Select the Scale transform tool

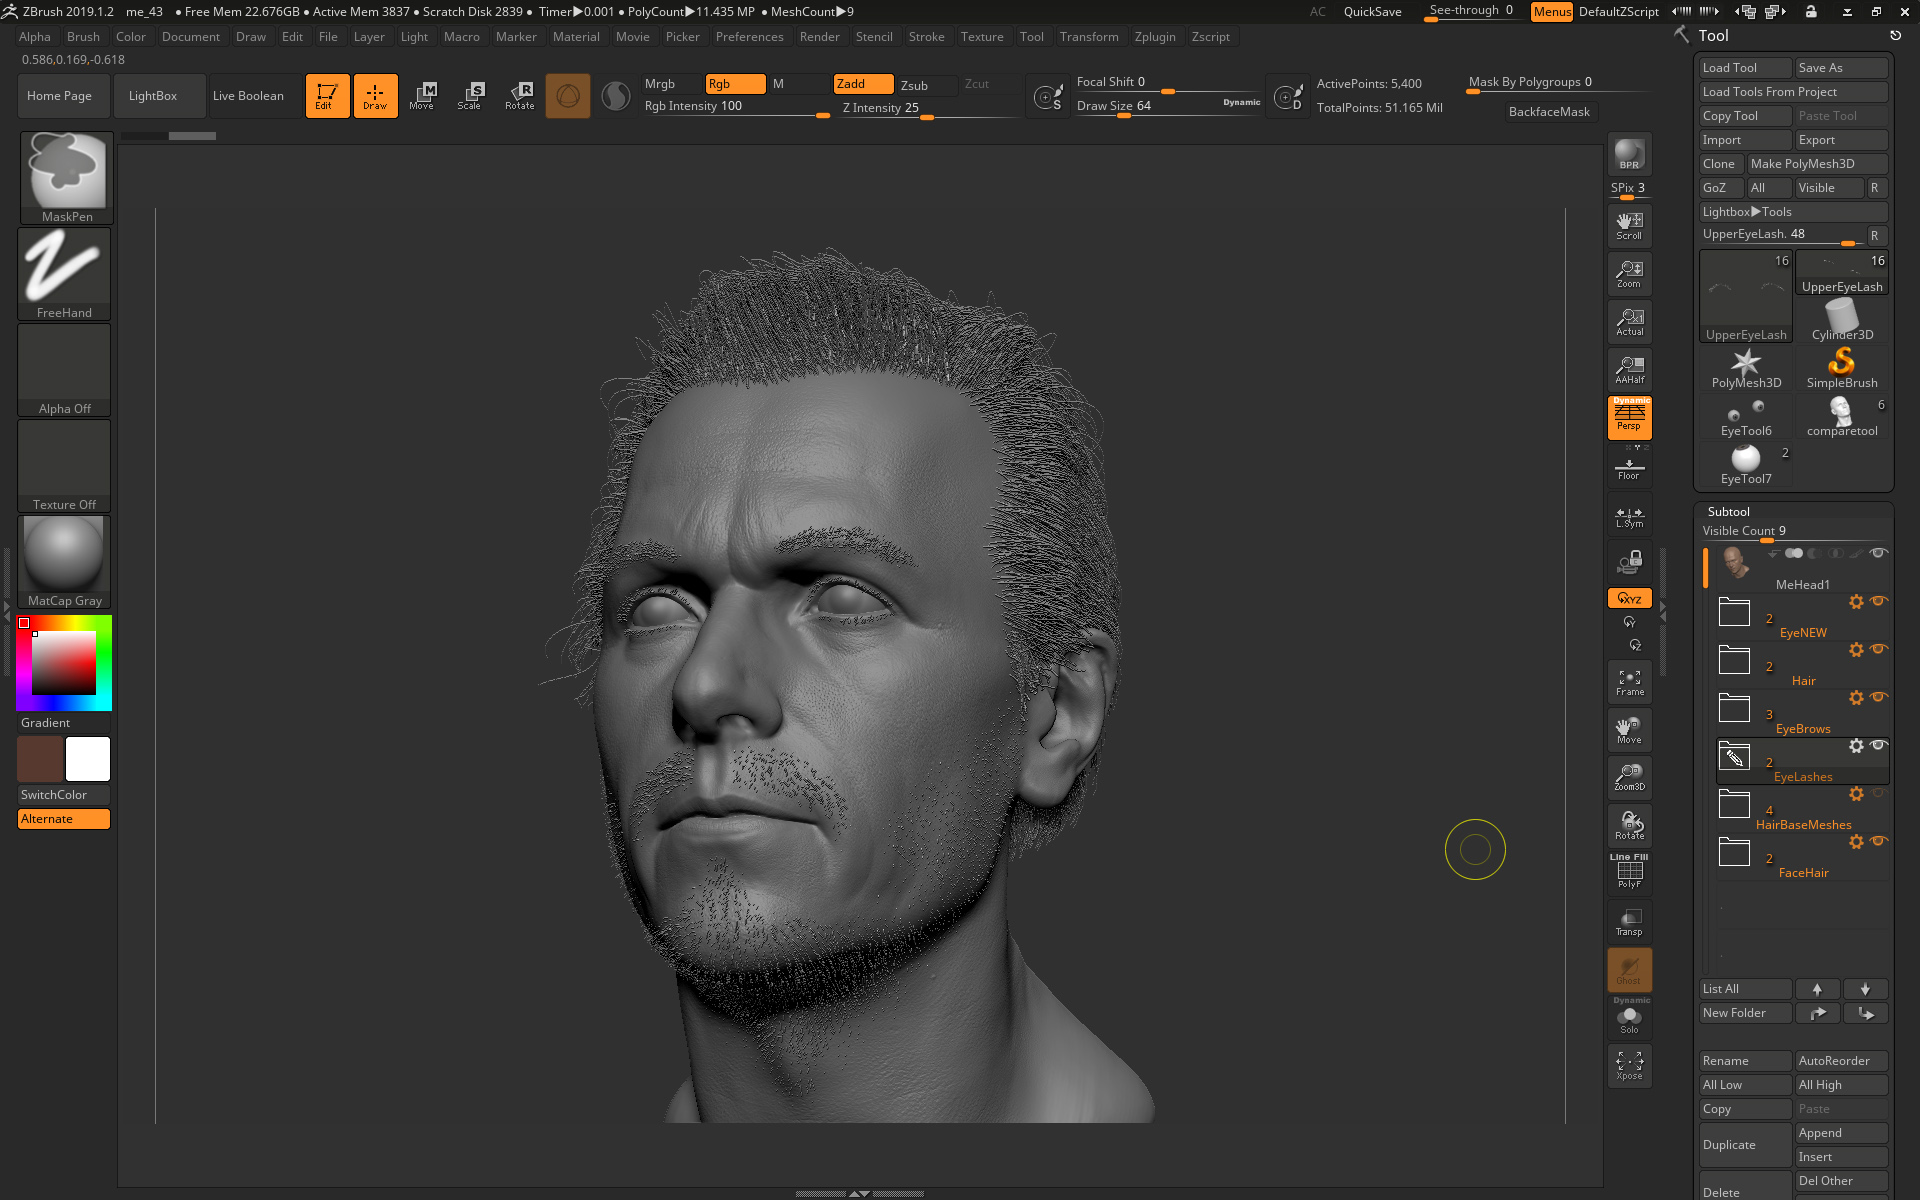470,96
